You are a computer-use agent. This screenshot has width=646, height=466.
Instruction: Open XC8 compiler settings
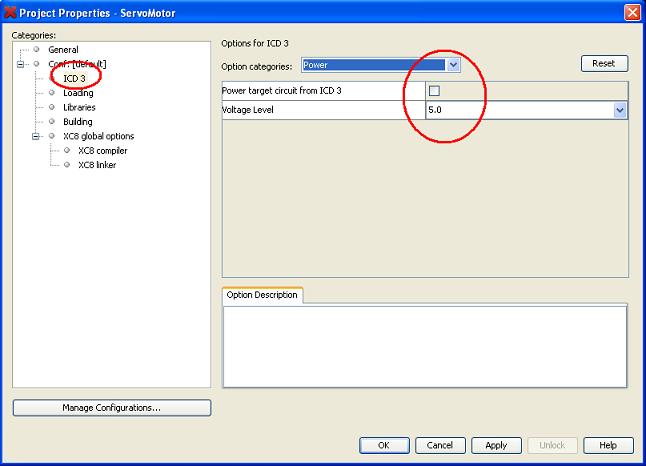click(102, 151)
